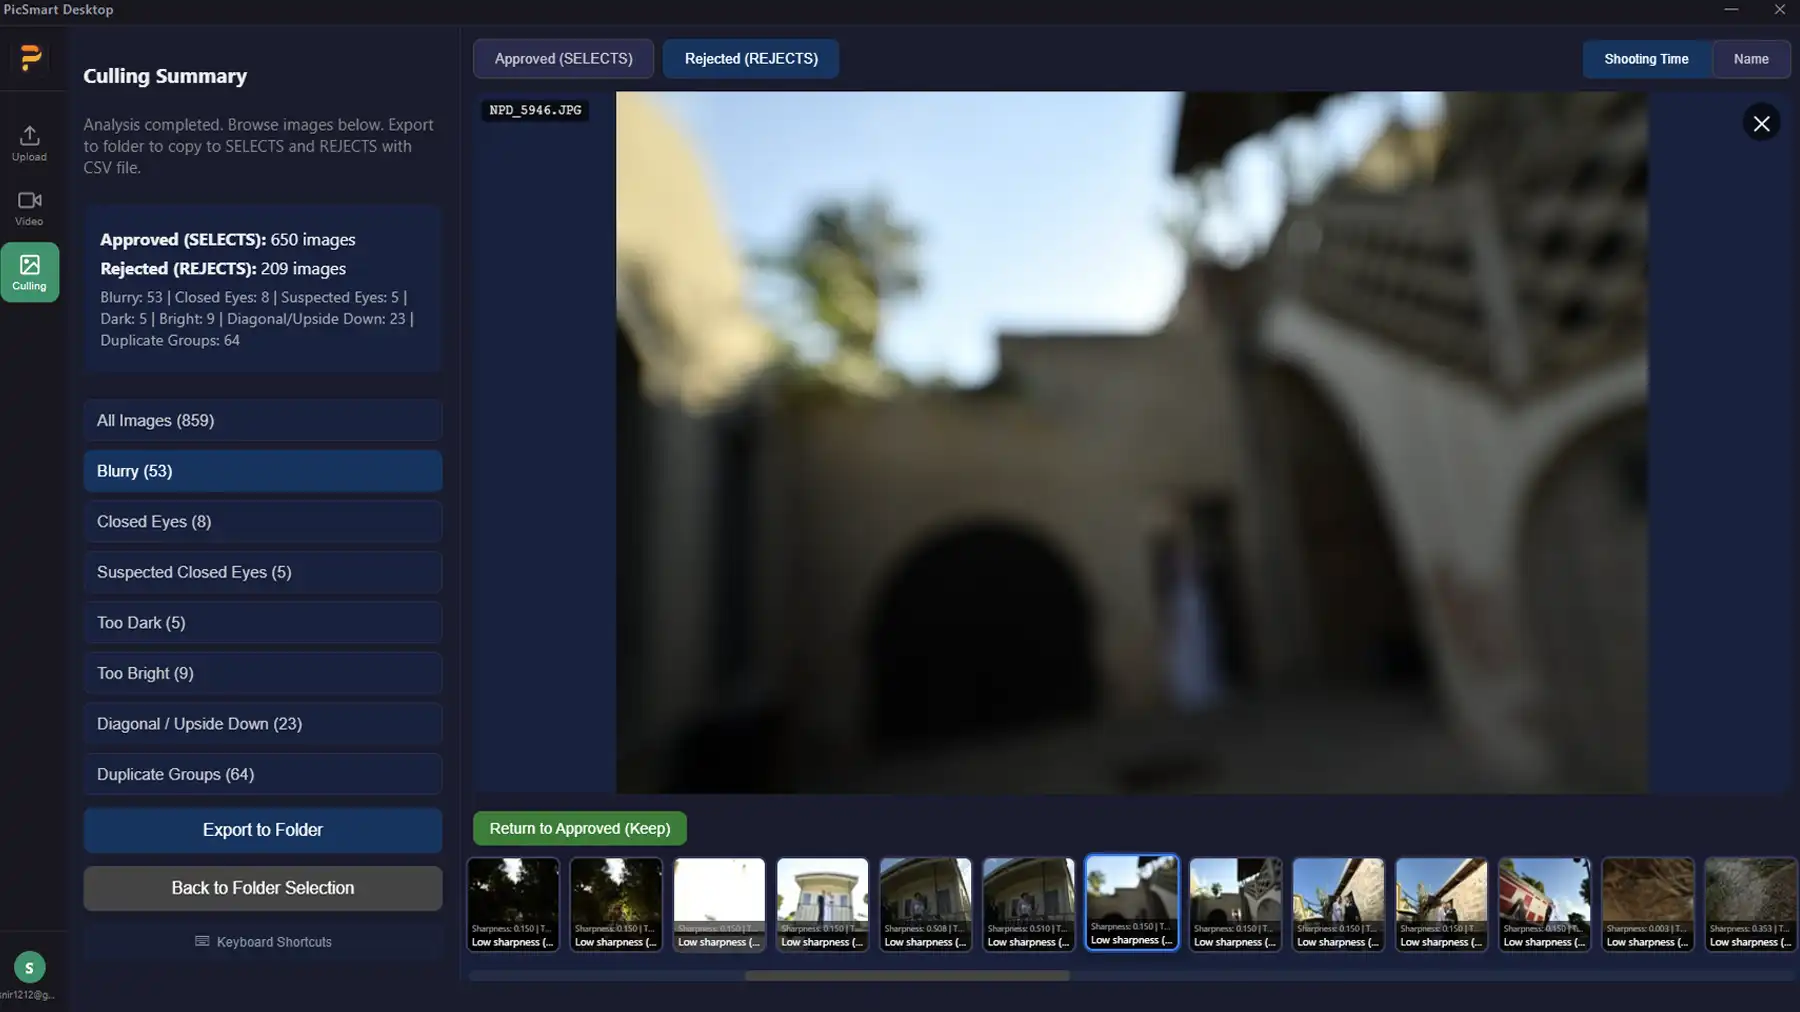Click the 'Approved (SELECTS): 650 images' summary text
The width and height of the screenshot is (1800, 1012).
pyautogui.click(x=228, y=240)
